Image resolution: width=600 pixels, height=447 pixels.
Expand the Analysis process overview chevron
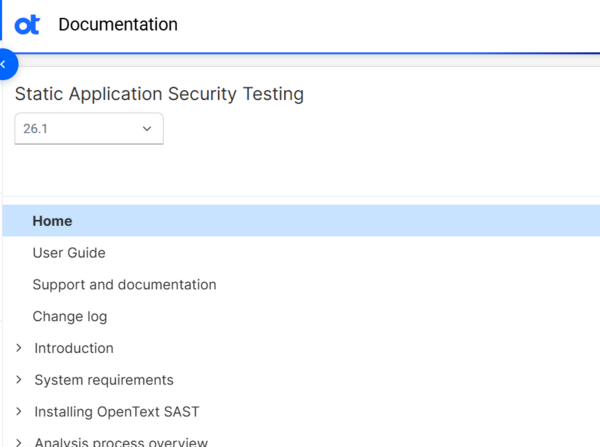pyautogui.click(x=18, y=441)
